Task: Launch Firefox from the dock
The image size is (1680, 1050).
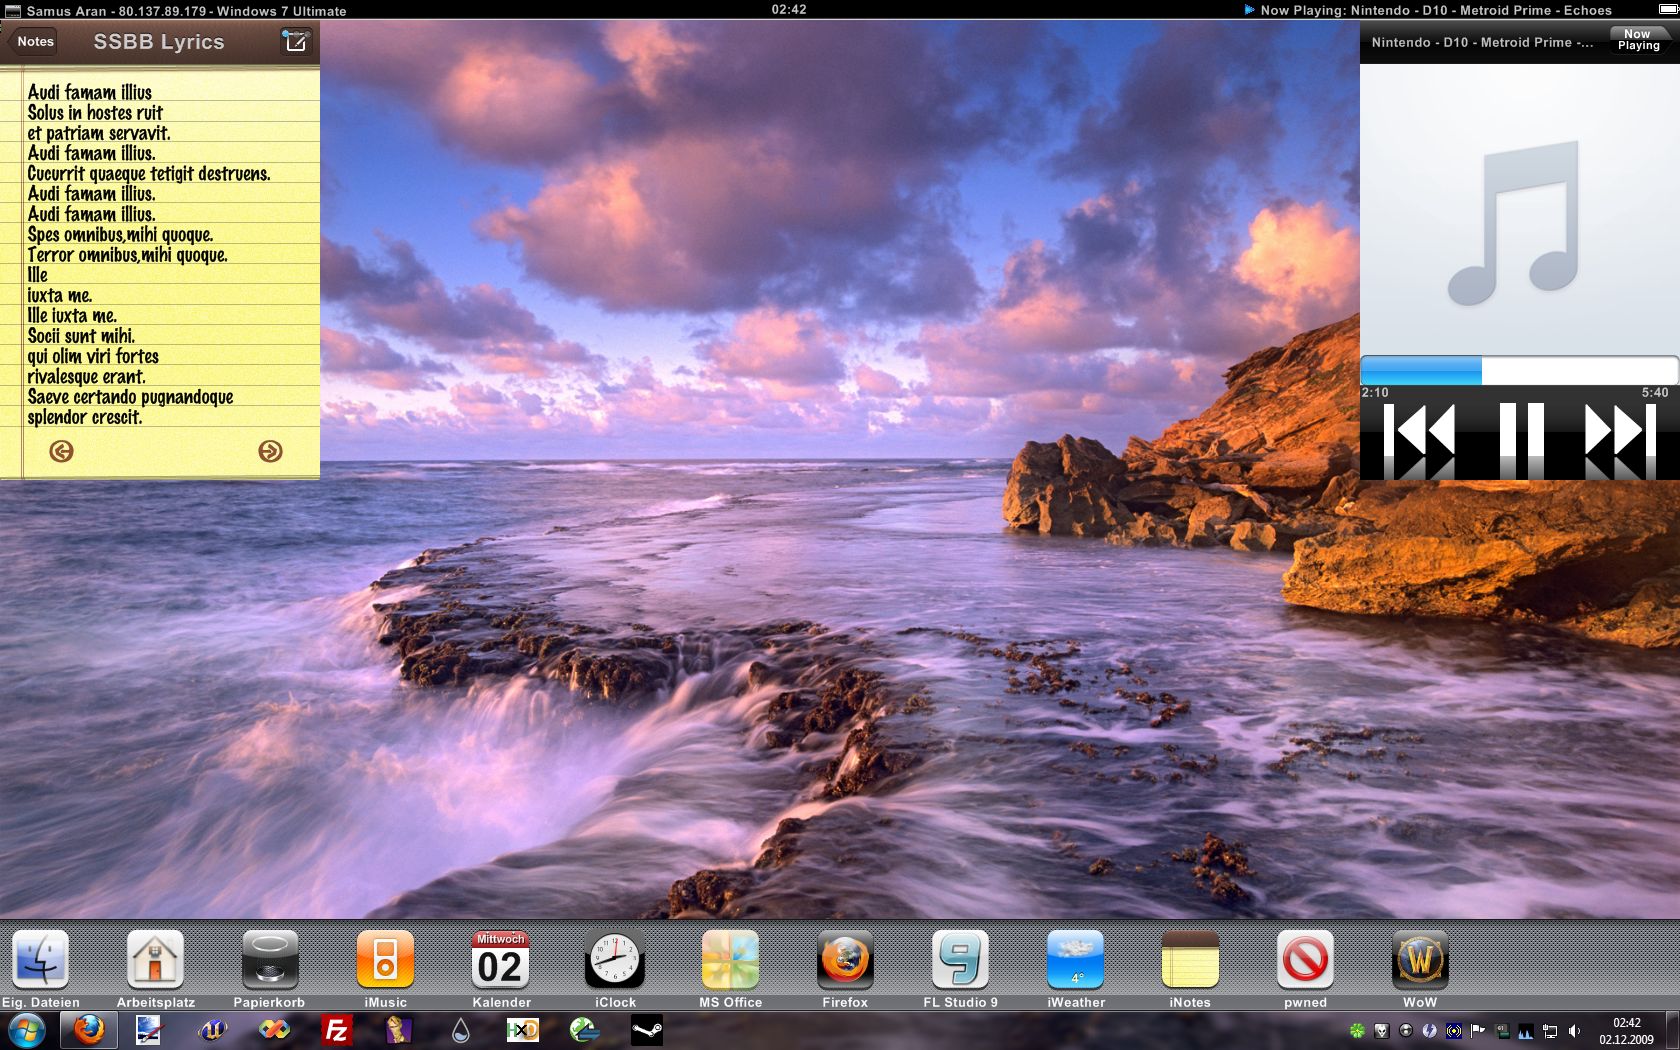Action: pos(845,959)
